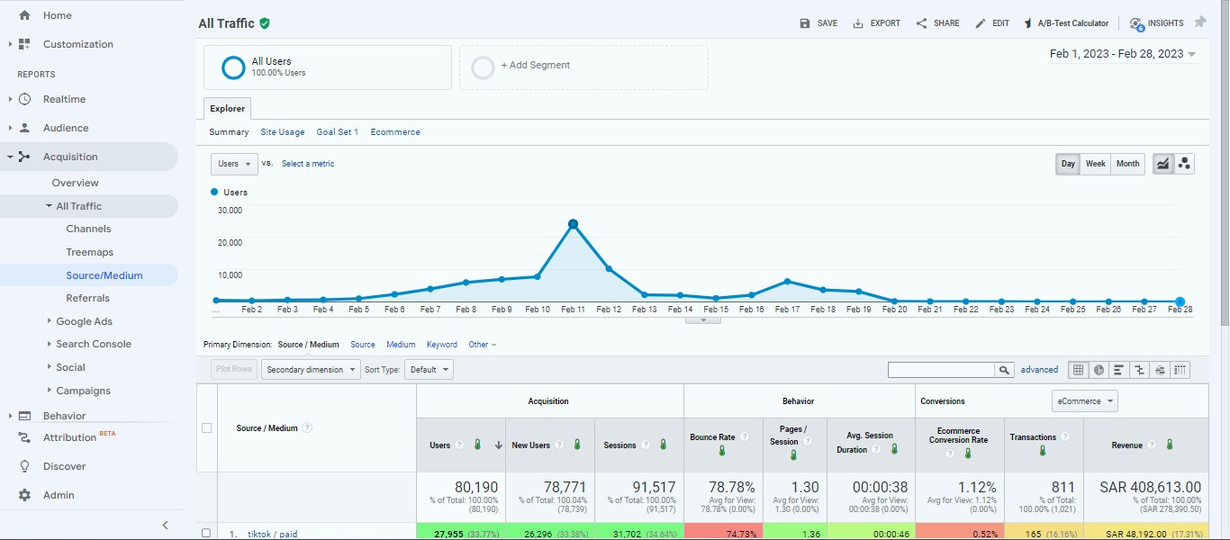Switch to the Site Usage tab
Image resolution: width=1230 pixels, height=540 pixels.
(x=282, y=132)
